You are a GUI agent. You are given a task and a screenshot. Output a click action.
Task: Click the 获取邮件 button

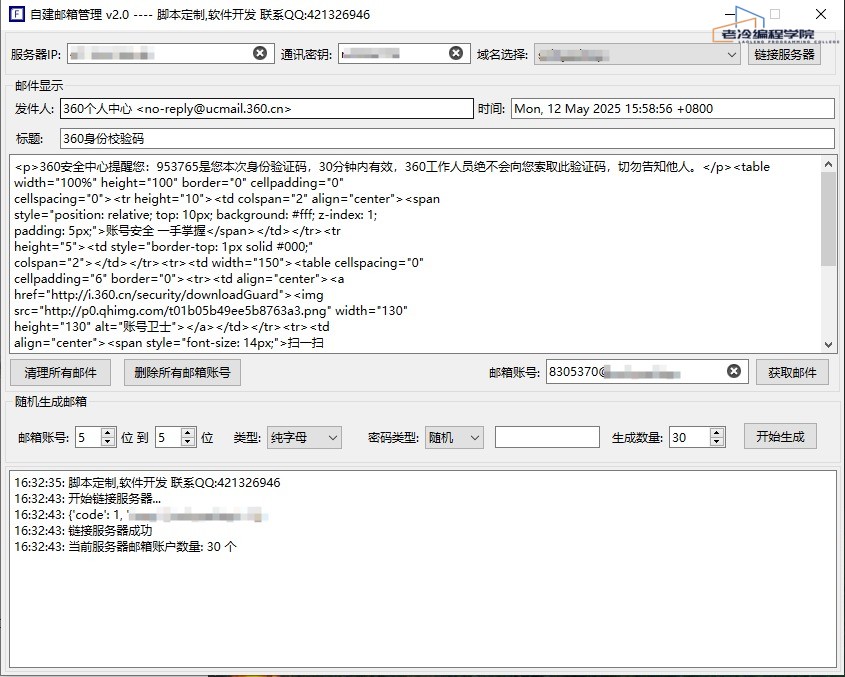click(x=792, y=372)
